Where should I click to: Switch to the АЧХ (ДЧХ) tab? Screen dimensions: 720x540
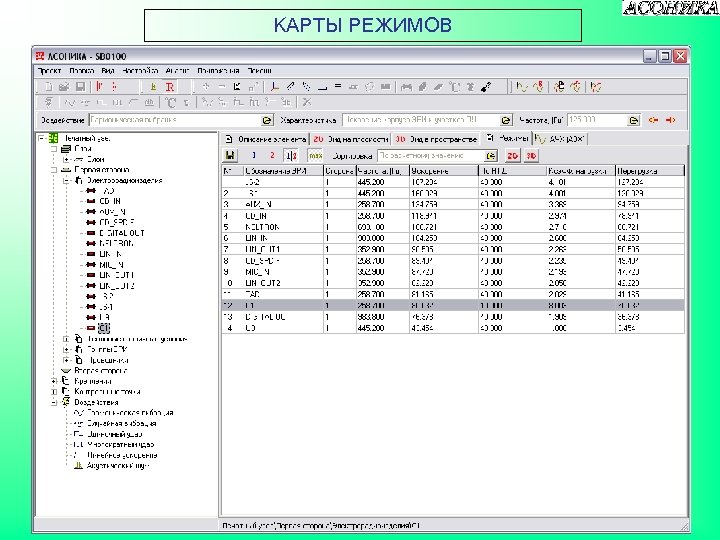(x=560, y=139)
